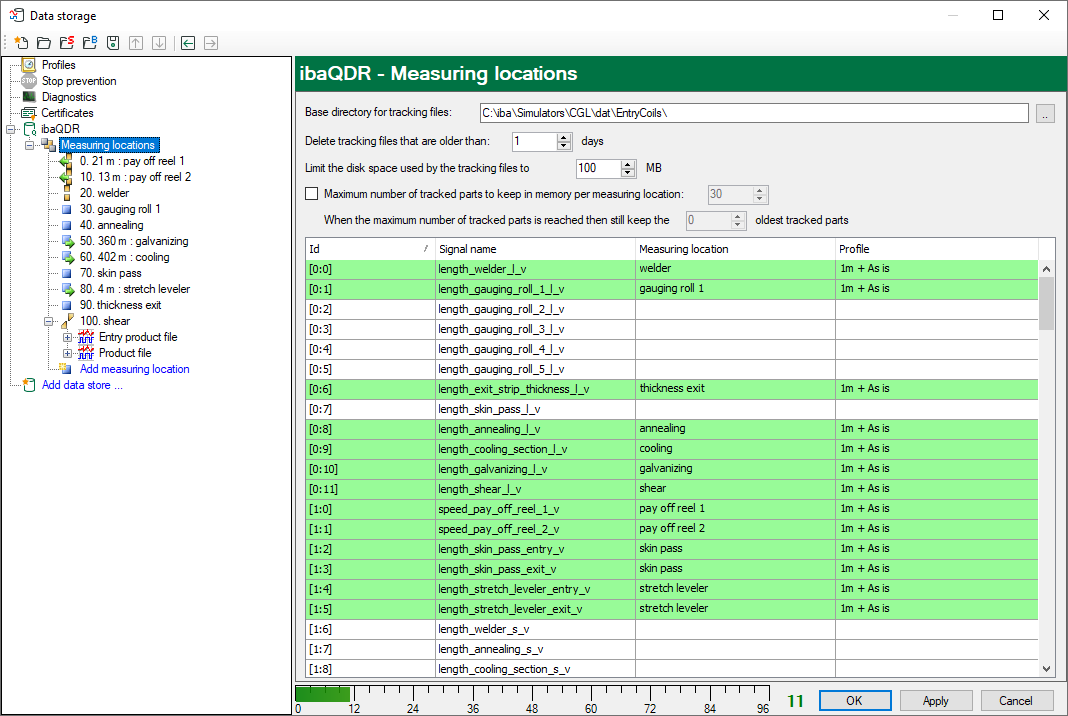Collapse the ibaQDR tree node

tap(10, 129)
